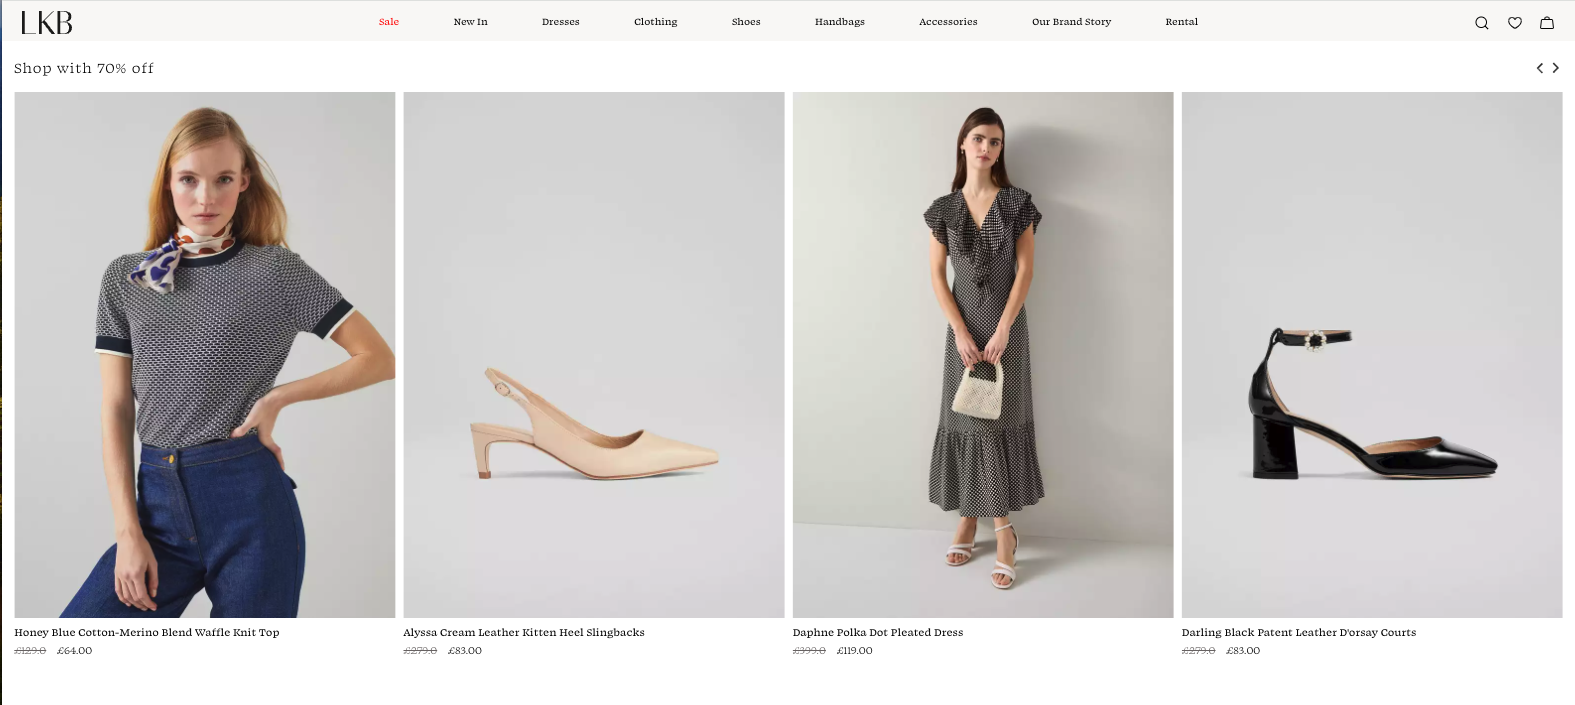The image size is (1575, 705).
Task: Open the shopping bag icon
Action: (1546, 23)
